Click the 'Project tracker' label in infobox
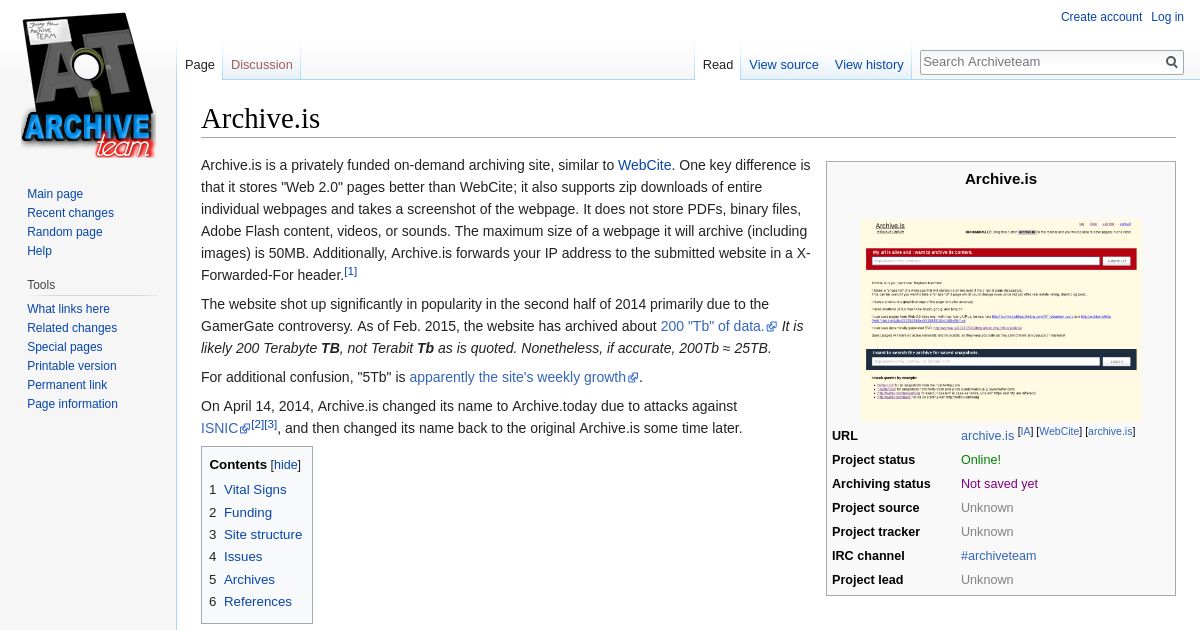The image size is (1200, 630). pyautogui.click(x=876, y=532)
